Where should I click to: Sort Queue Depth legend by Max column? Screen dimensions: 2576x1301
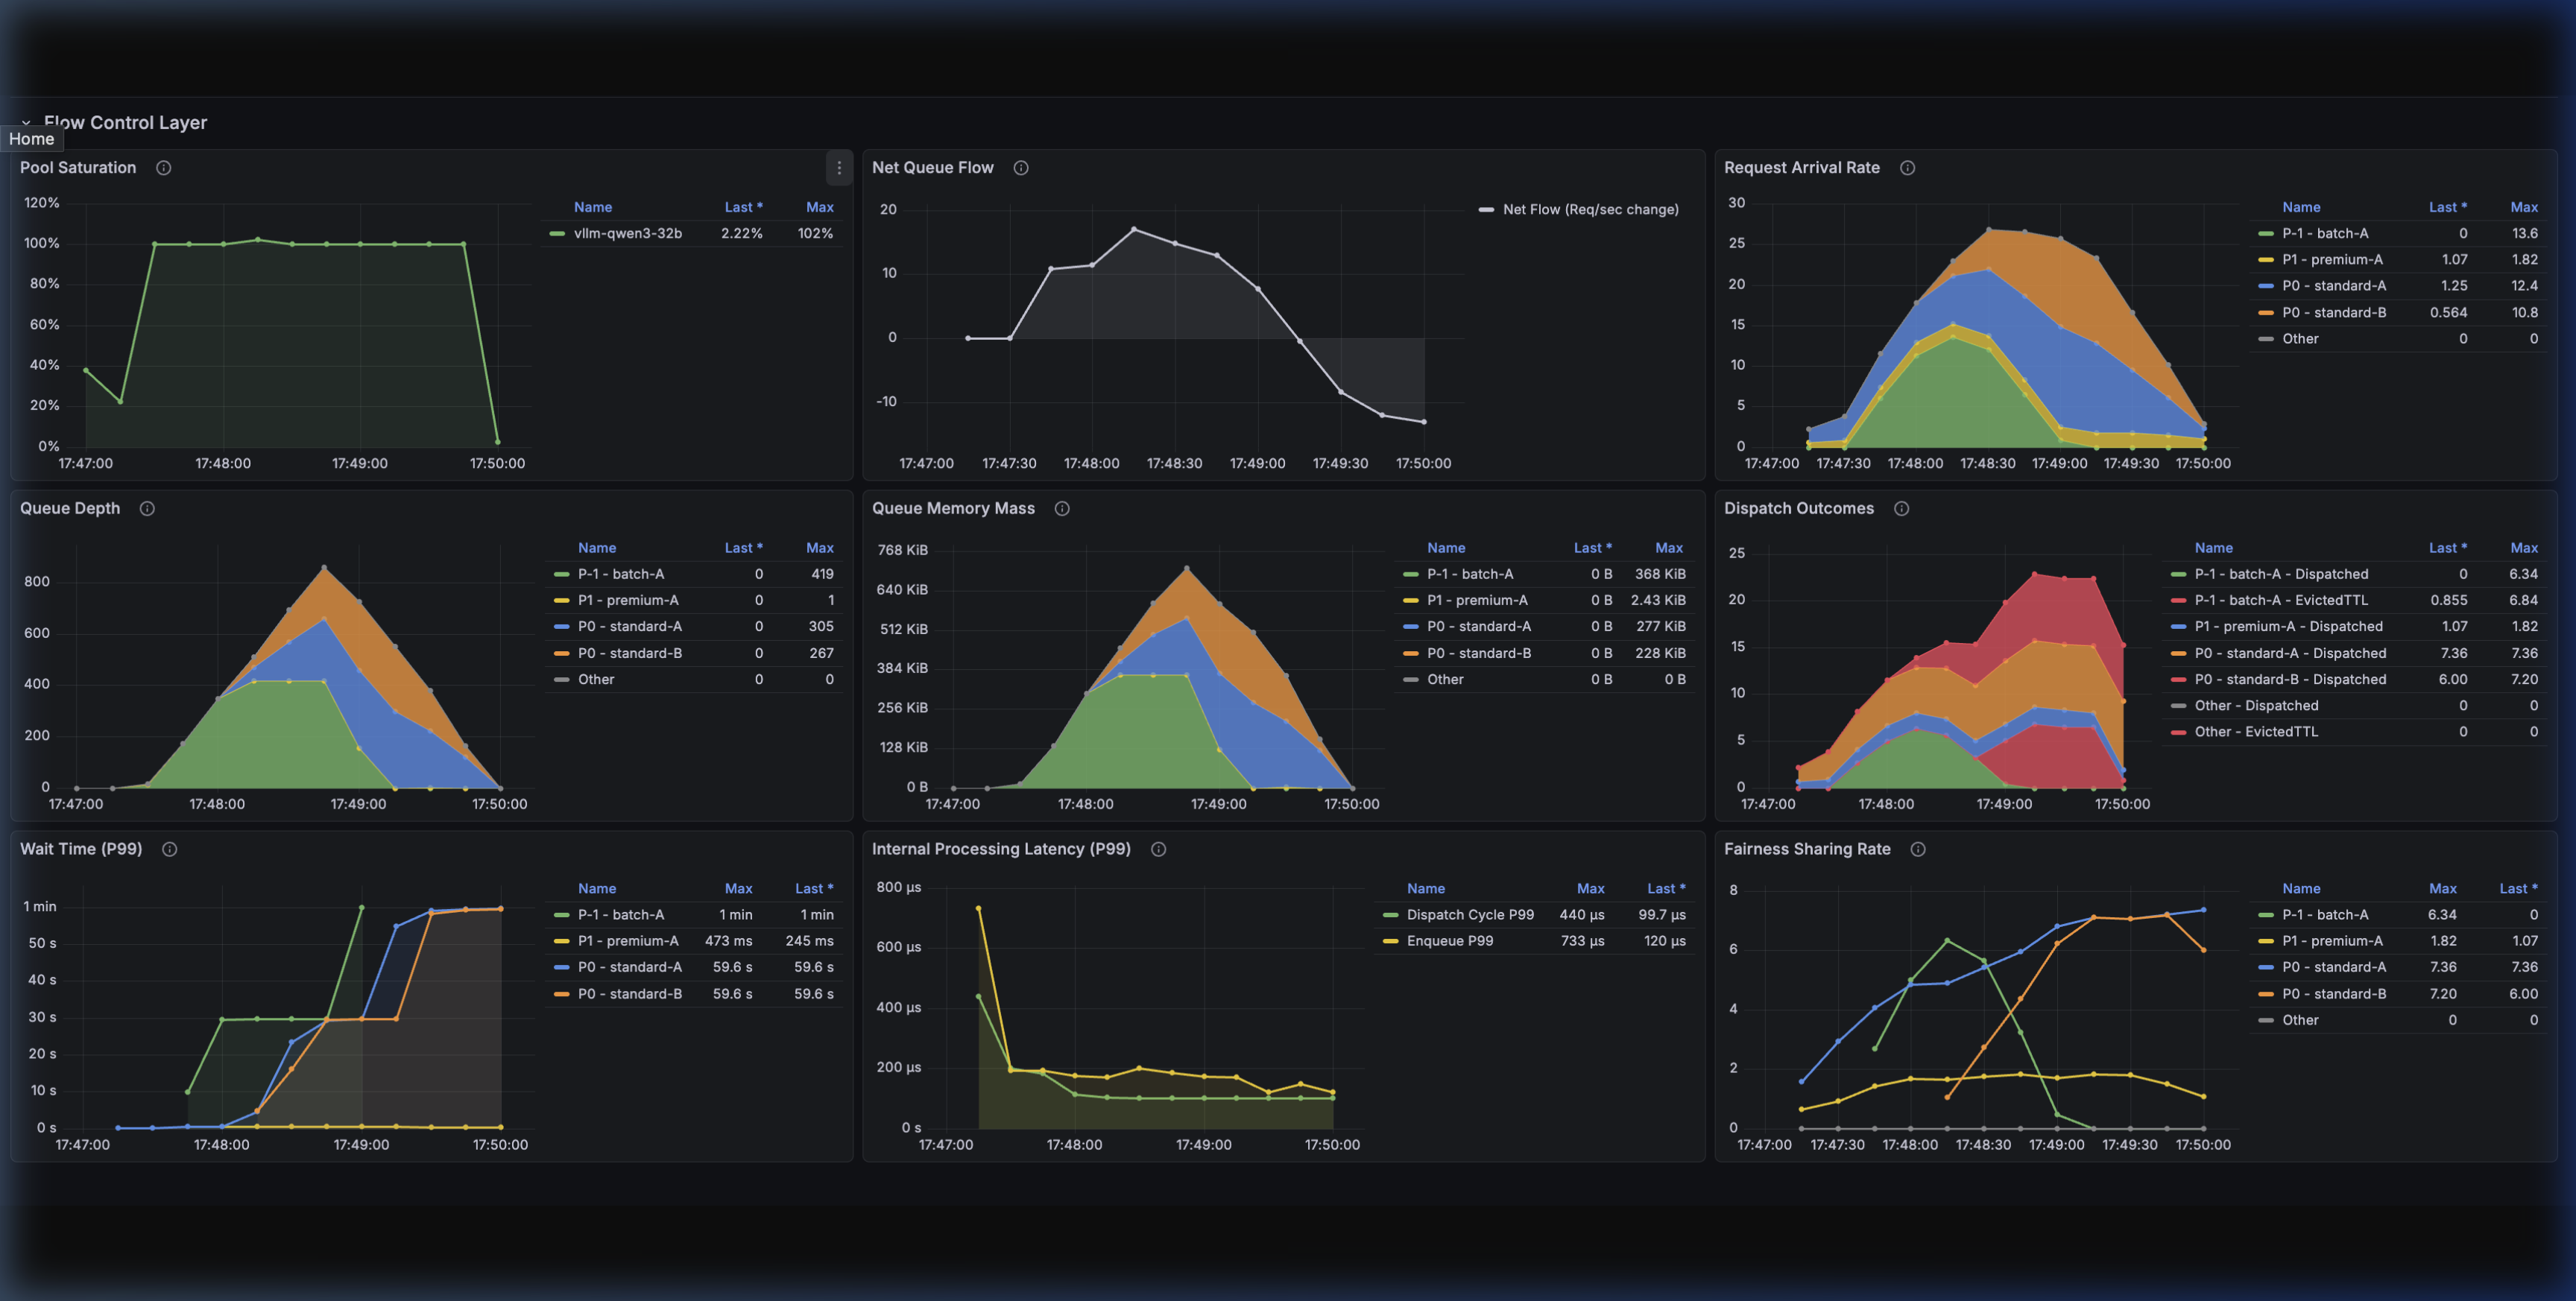(819, 547)
